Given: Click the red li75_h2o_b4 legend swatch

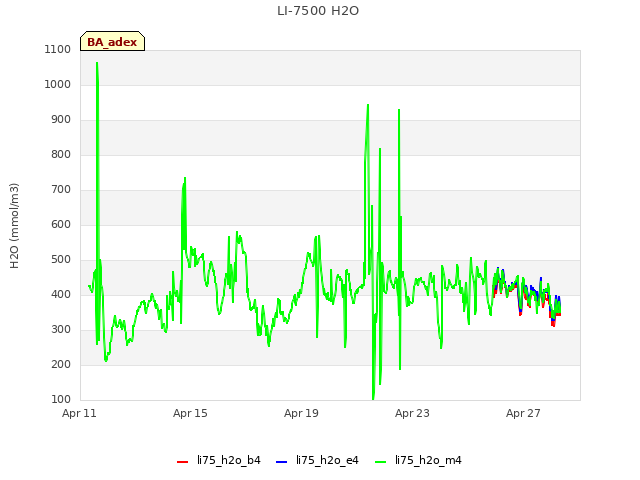Looking at the screenshot, I should [182, 462].
